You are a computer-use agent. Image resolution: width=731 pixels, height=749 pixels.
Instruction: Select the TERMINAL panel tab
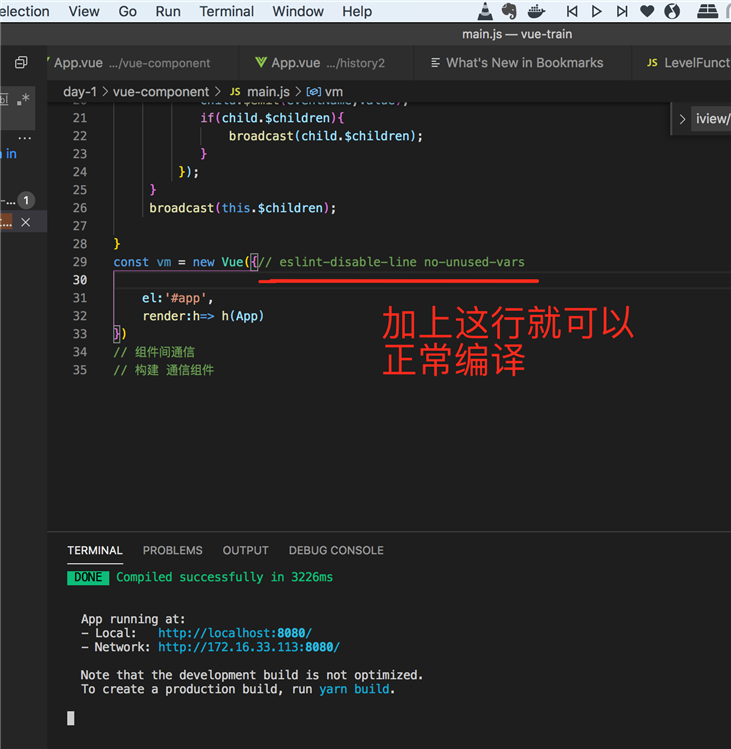click(95, 550)
